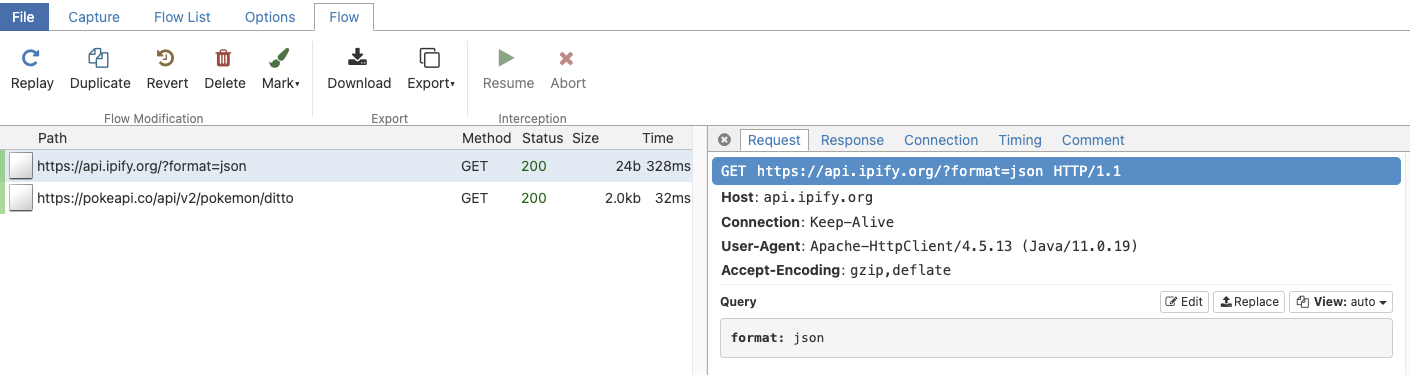The height and width of the screenshot is (375, 1410).
Task: Go to the Options tab
Action: point(270,17)
